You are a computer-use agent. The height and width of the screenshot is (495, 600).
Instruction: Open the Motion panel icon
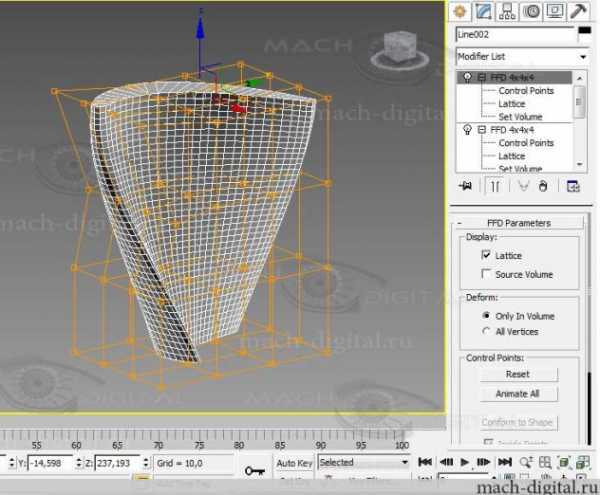[532, 10]
